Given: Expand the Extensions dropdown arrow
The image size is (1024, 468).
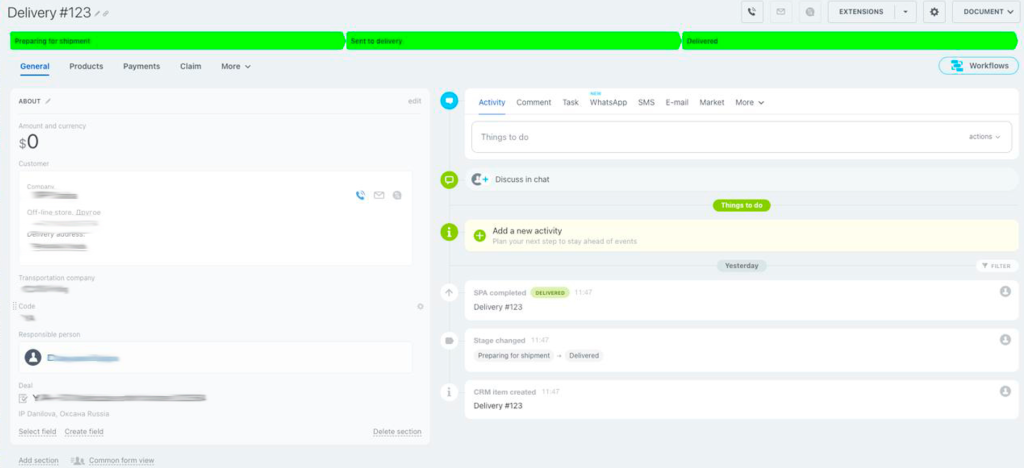Looking at the screenshot, I should pyautogui.click(x=904, y=12).
